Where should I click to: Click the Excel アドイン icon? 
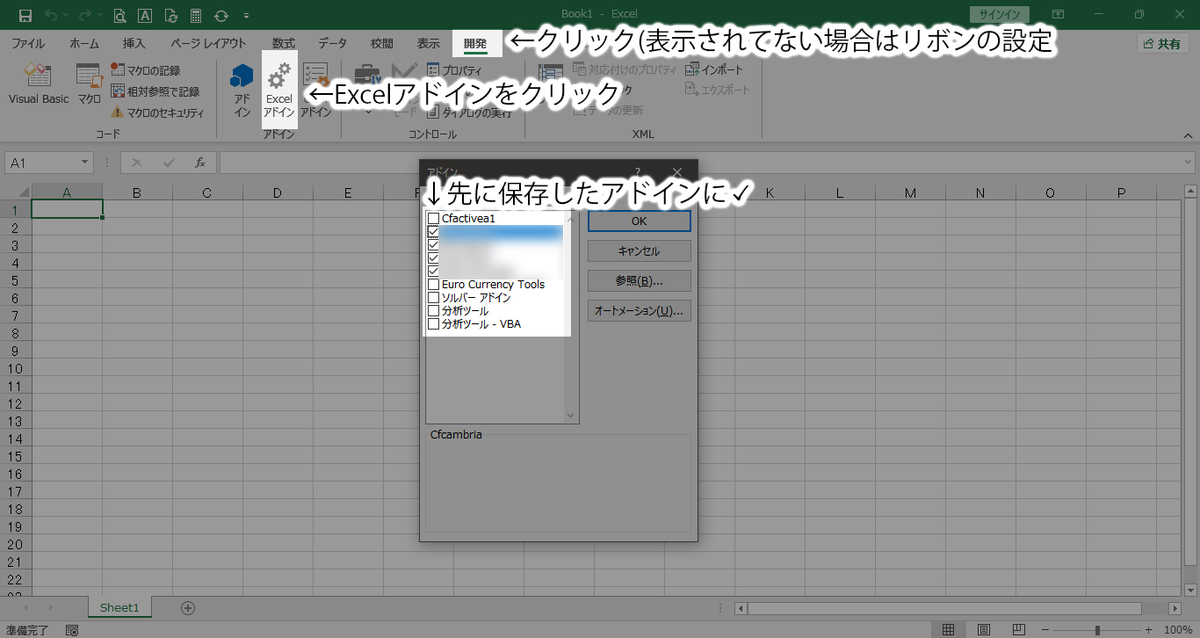coord(279,90)
